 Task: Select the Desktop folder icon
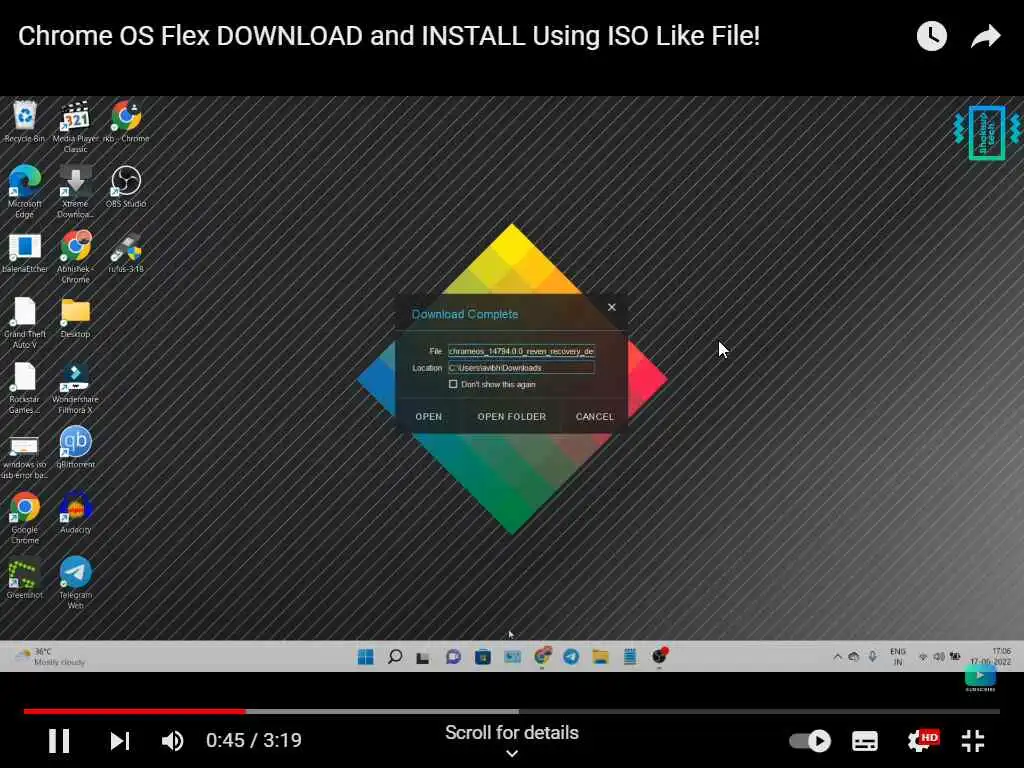point(75,318)
